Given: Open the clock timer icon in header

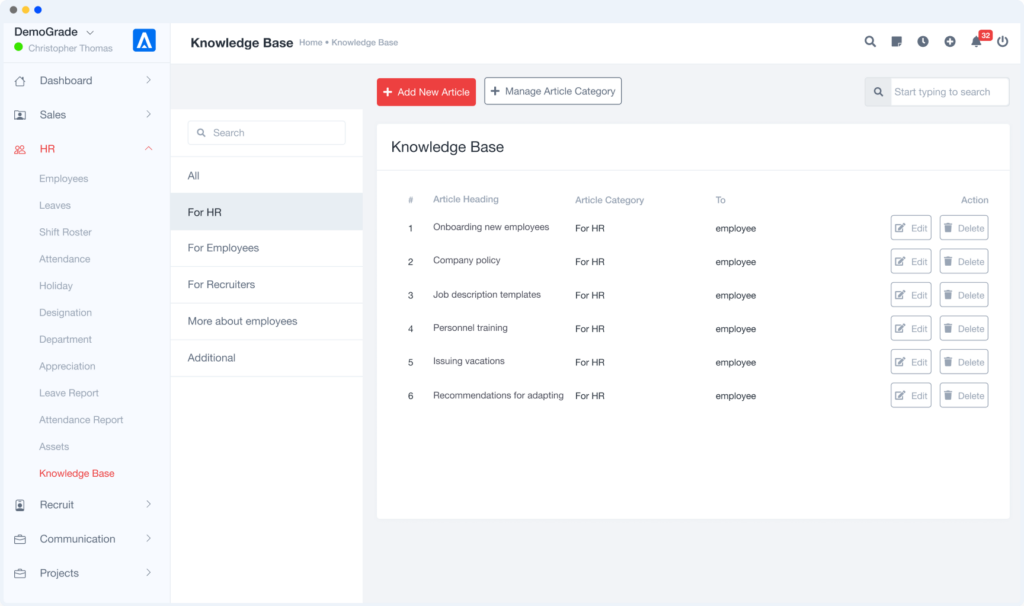Looking at the screenshot, I should 923,42.
